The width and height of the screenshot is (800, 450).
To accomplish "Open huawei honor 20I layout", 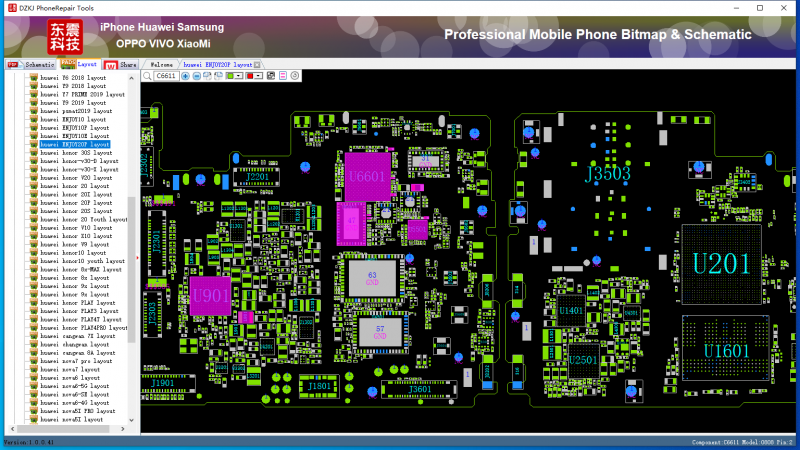I will click(76, 194).
